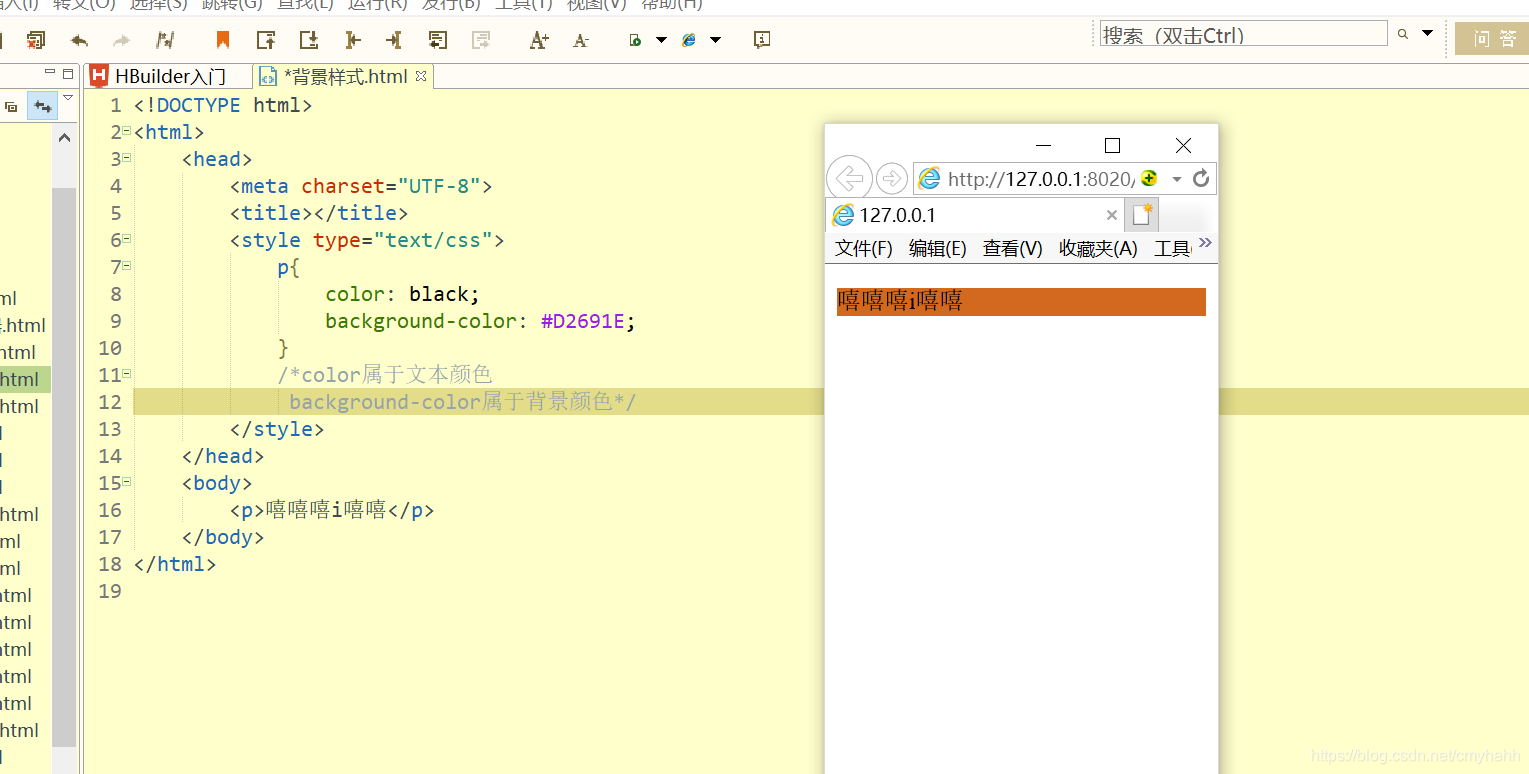Open the IE address bar history dropdown
This screenshot has width=1529, height=774.
tap(1177, 179)
